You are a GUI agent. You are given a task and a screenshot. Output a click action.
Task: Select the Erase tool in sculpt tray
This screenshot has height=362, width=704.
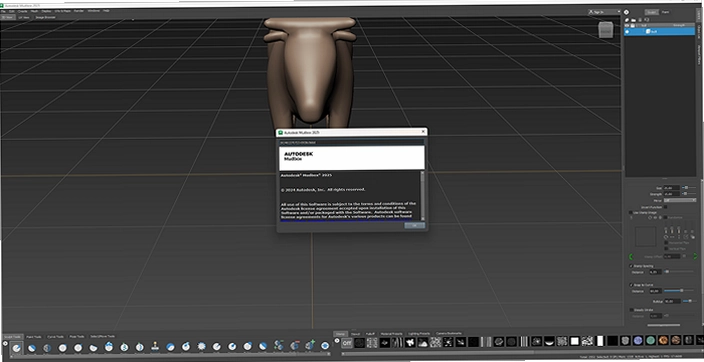[310, 345]
